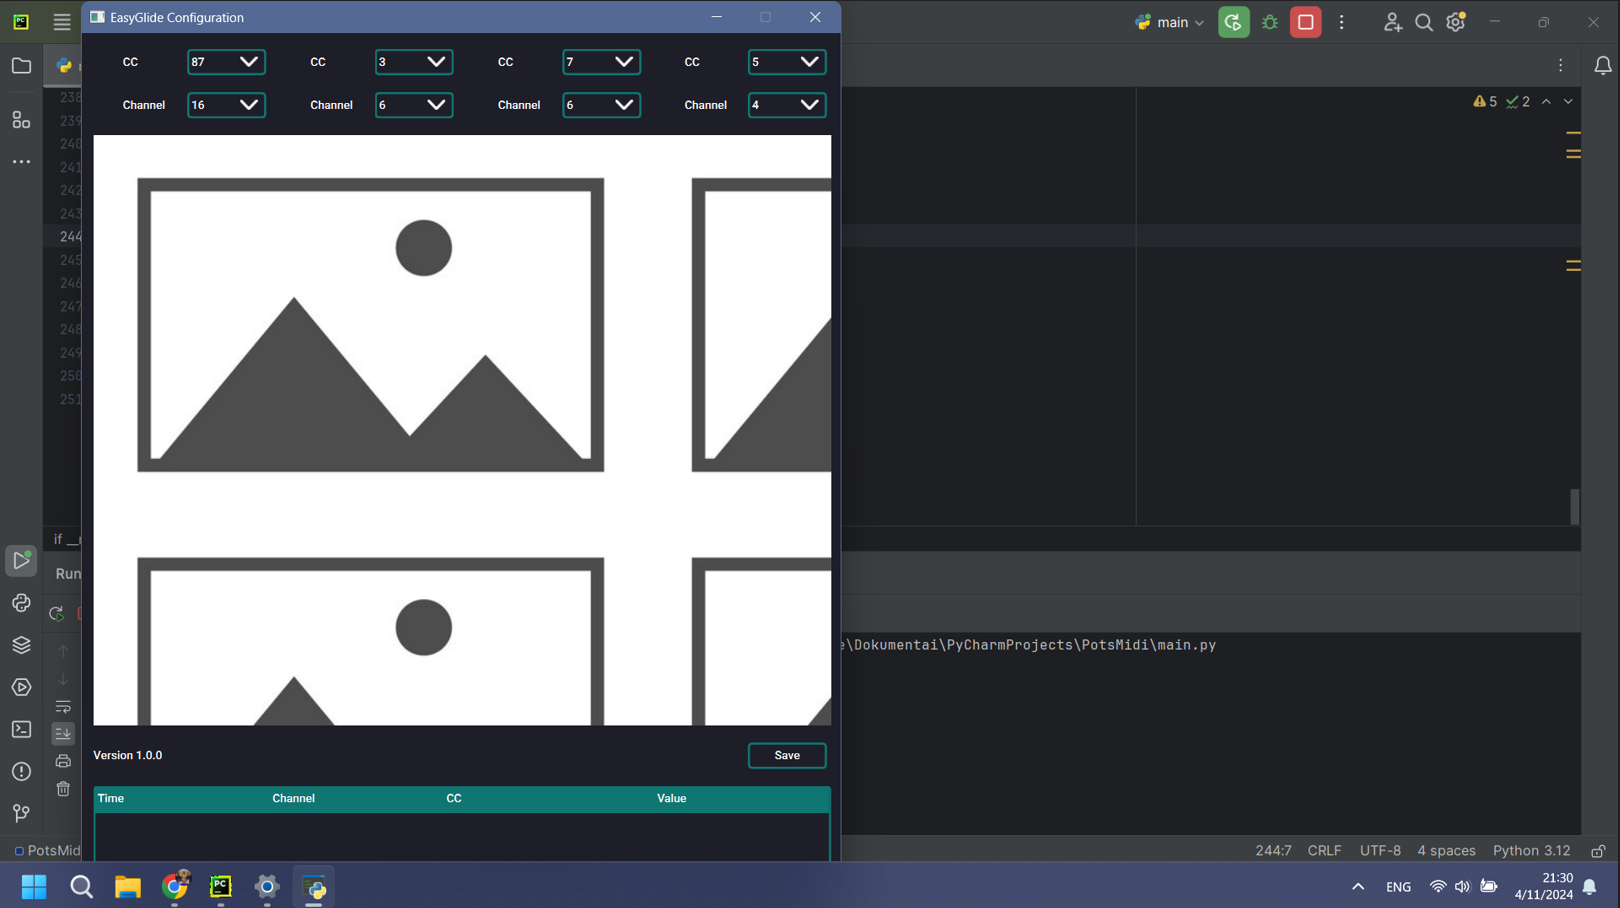Open the editor tab options menu
1620x908 pixels.
[1561, 66]
